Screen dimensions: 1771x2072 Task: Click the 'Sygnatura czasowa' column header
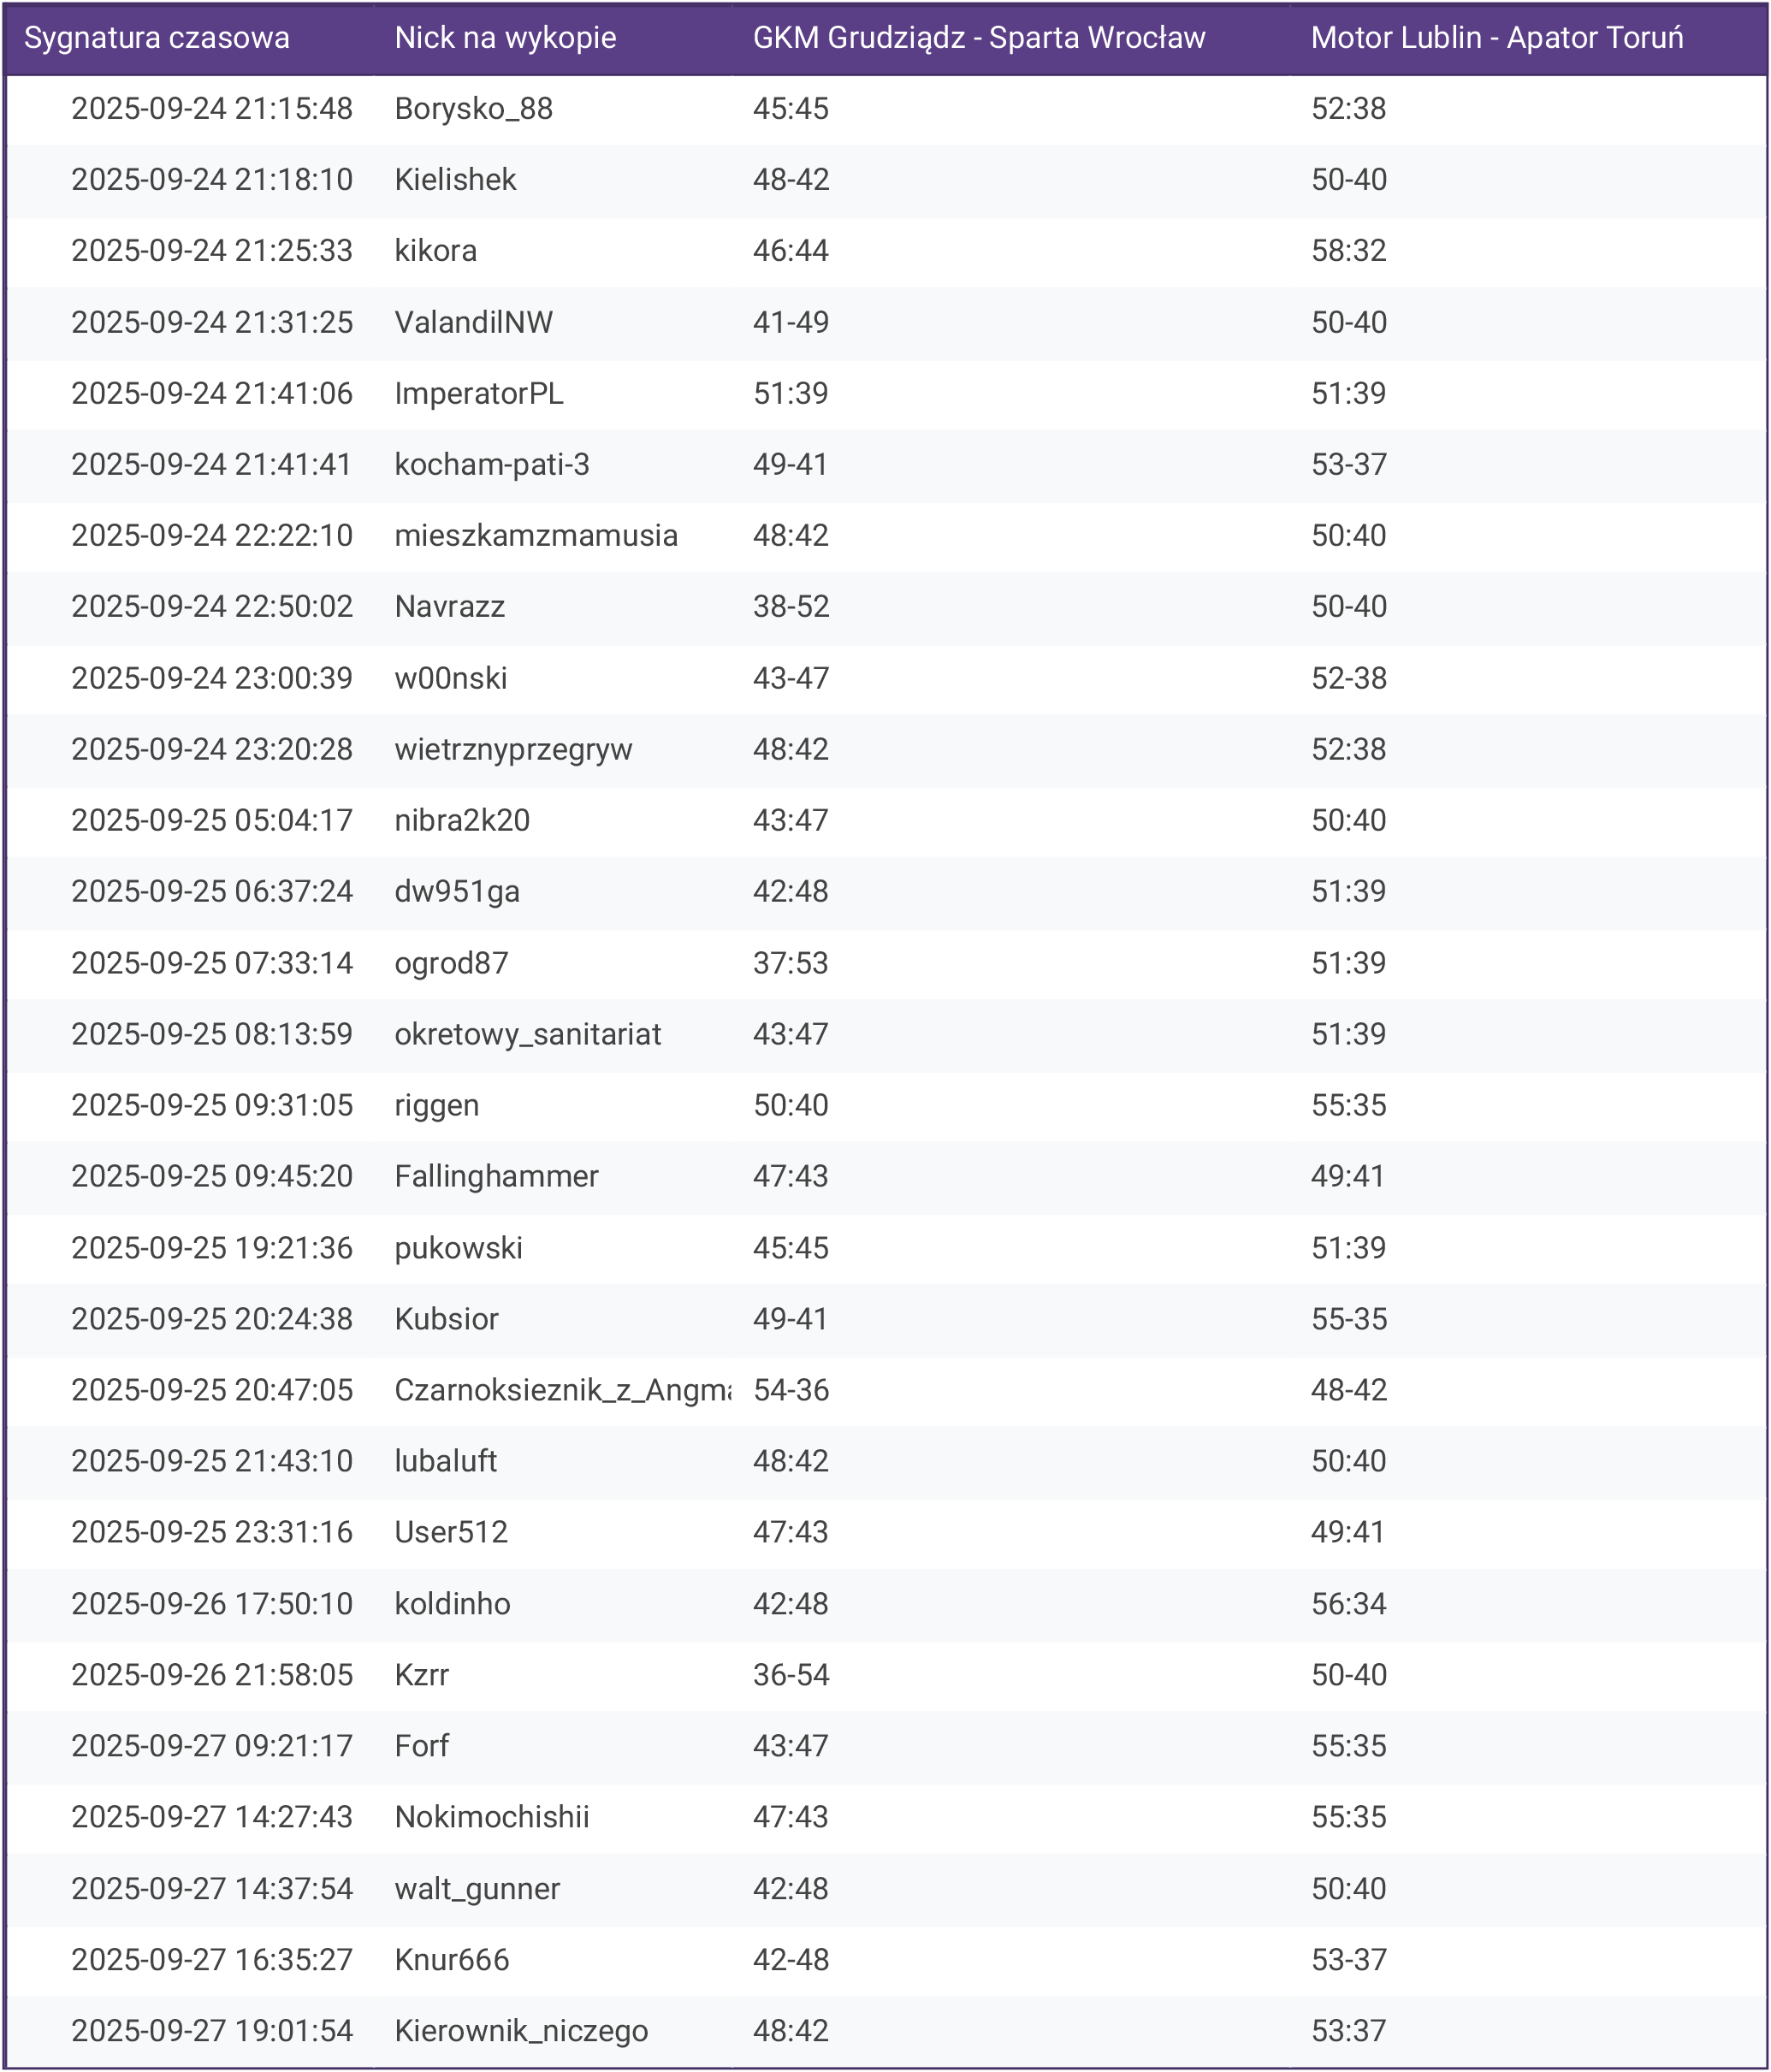[x=157, y=38]
